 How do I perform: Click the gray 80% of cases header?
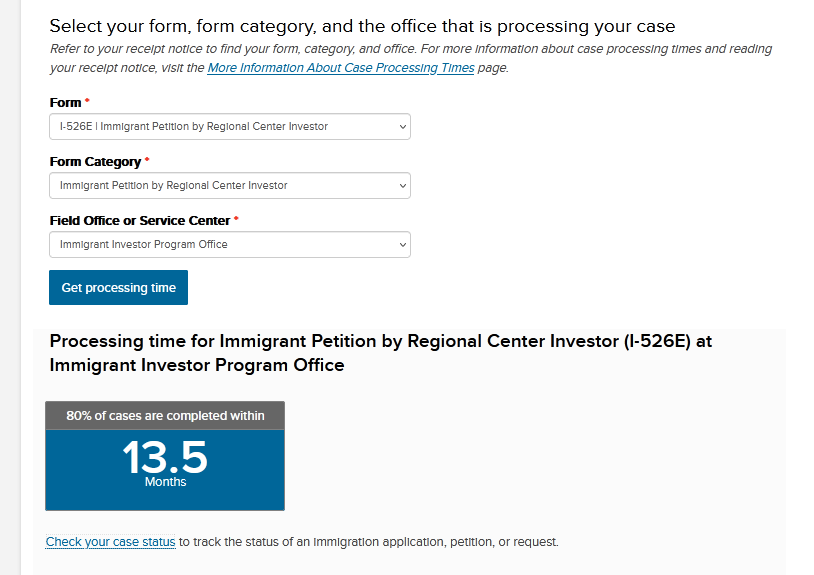(165, 416)
